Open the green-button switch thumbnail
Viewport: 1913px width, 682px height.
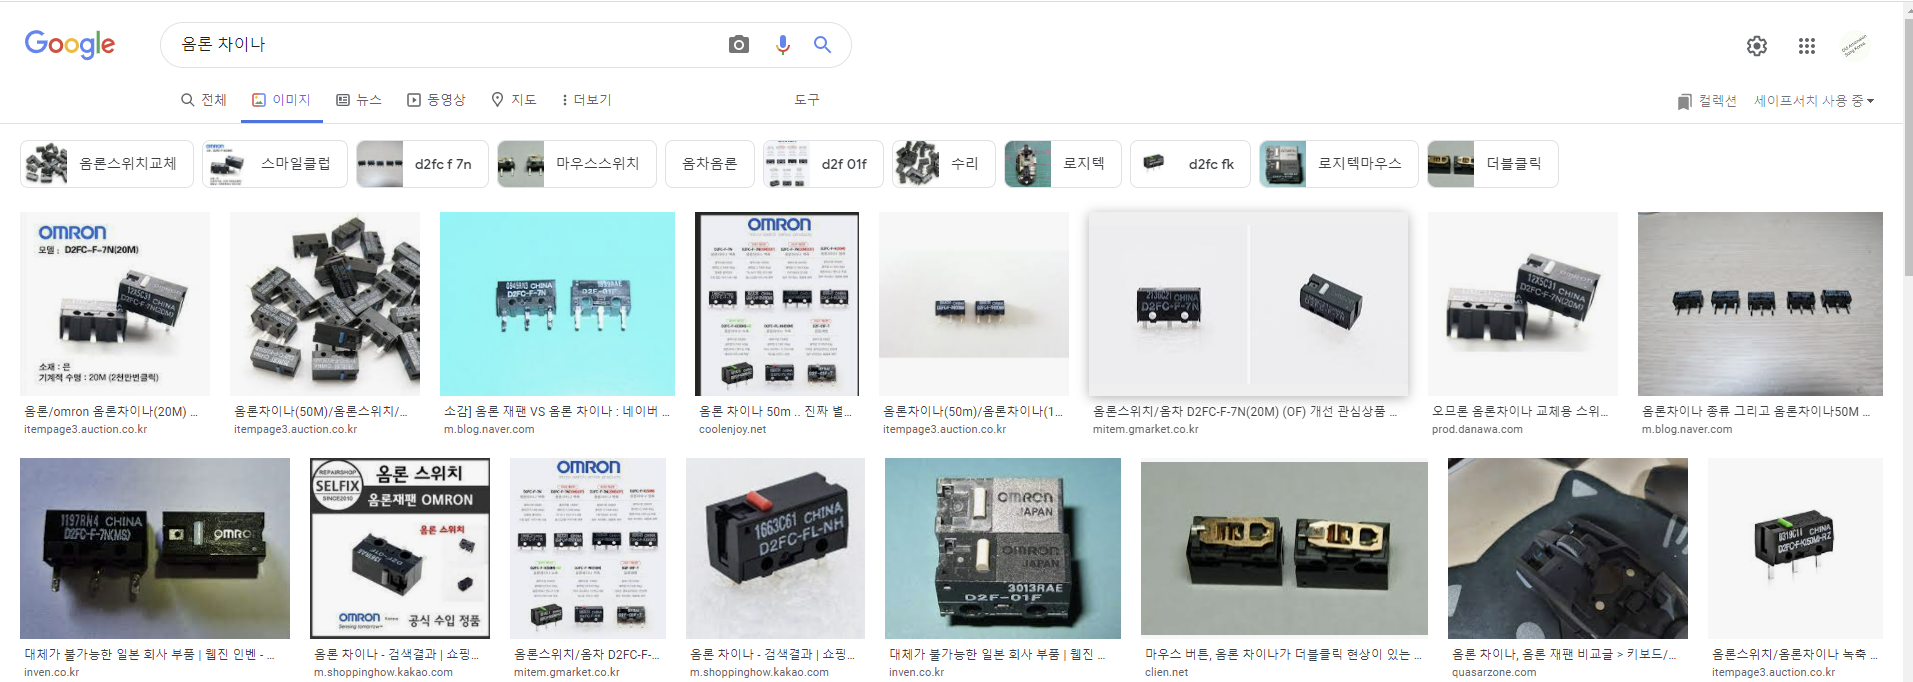(x=1795, y=548)
